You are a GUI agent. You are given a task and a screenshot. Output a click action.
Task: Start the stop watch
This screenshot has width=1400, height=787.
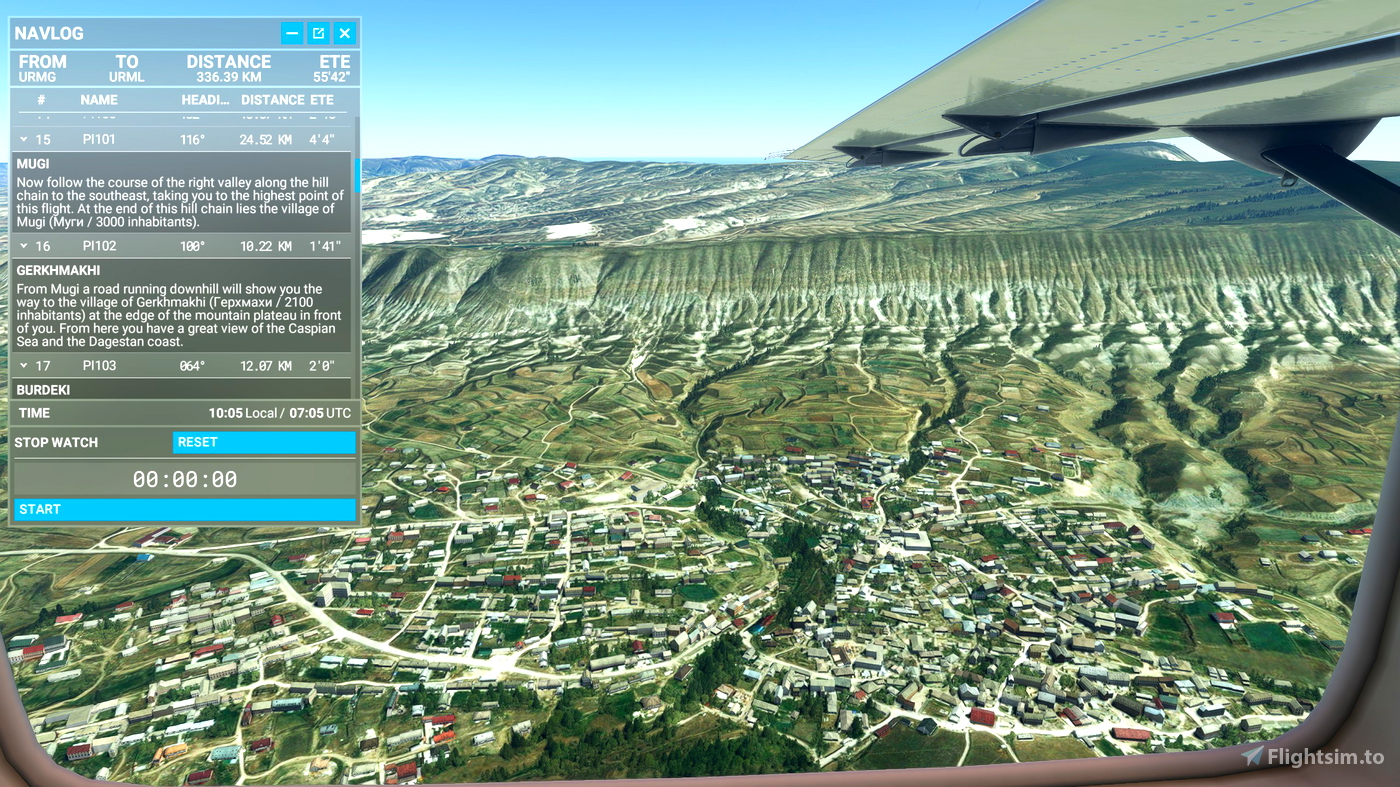click(x=185, y=509)
